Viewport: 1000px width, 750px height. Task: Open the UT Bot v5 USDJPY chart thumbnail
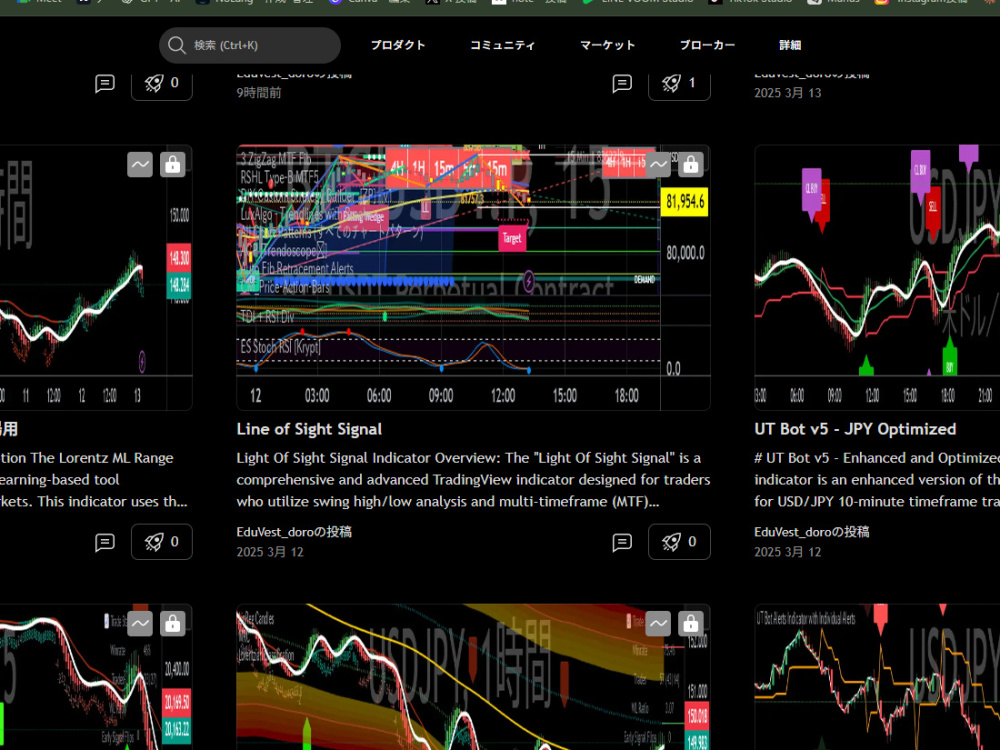(x=877, y=277)
